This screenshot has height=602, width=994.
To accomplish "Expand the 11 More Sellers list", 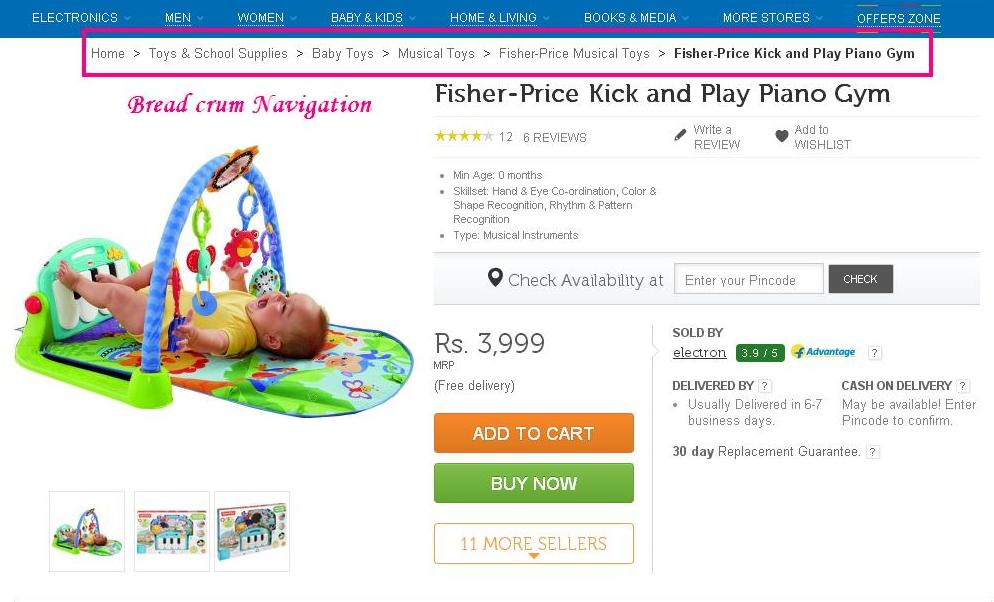I will pos(534,544).
